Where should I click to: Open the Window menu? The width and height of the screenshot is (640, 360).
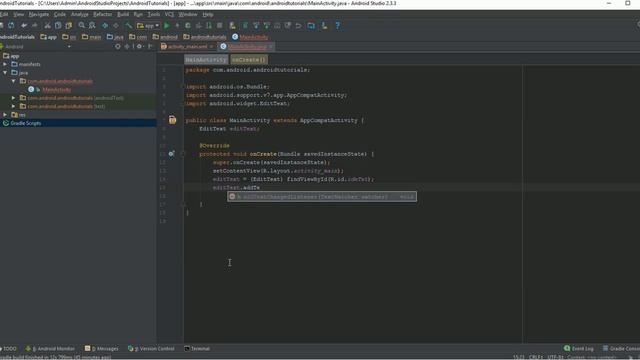pyautogui.click(x=188, y=14)
